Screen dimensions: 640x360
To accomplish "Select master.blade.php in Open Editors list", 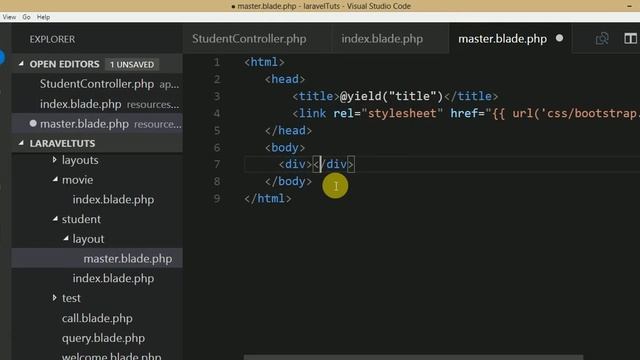I will 97,124.
